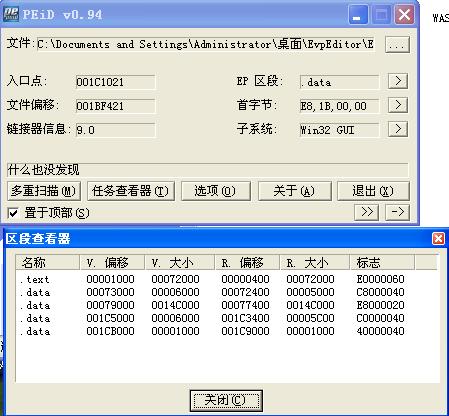Sort by V. 偏移 column header
This screenshot has height=416, width=449.
(x=112, y=262)
